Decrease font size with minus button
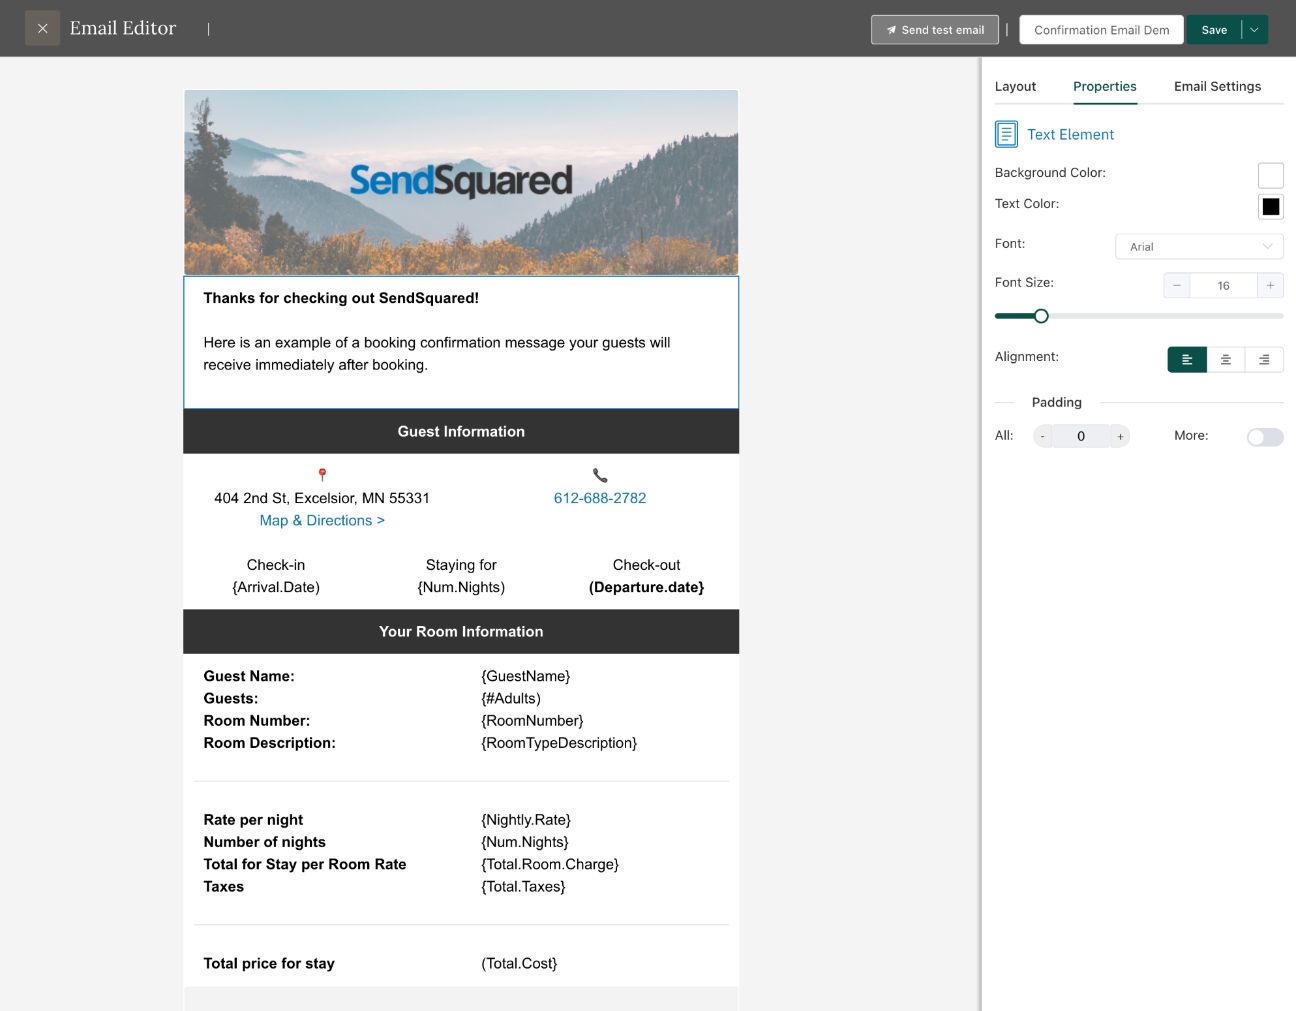The image size is (1296, 1011). (x=1177, y=286)
